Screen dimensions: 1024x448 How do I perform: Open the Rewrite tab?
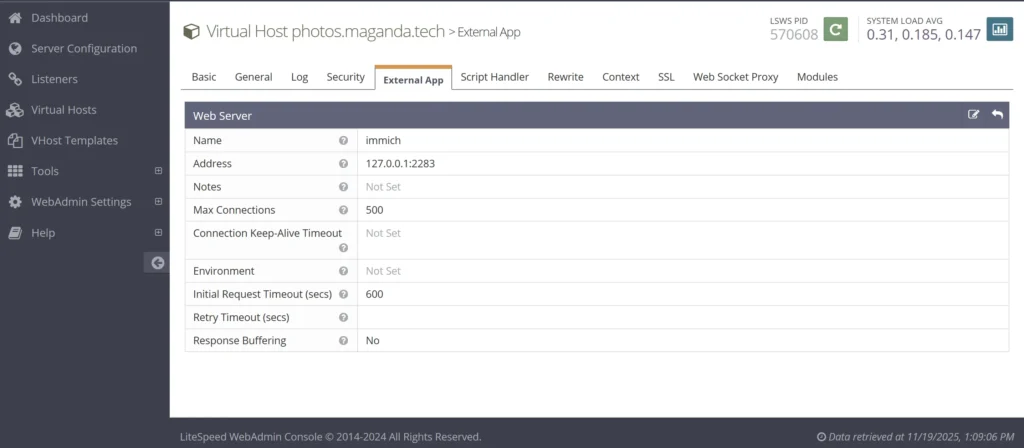pyautogui.click(x=565, y=77)
